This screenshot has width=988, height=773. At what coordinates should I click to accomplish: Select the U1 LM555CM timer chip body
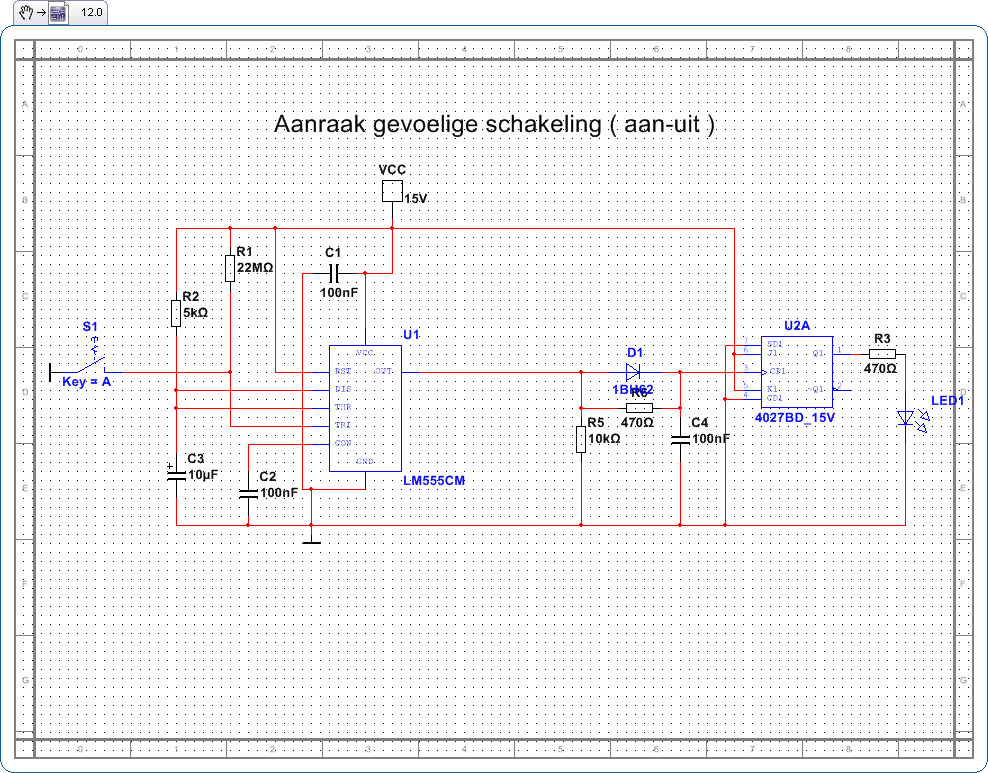pos(365,408)
